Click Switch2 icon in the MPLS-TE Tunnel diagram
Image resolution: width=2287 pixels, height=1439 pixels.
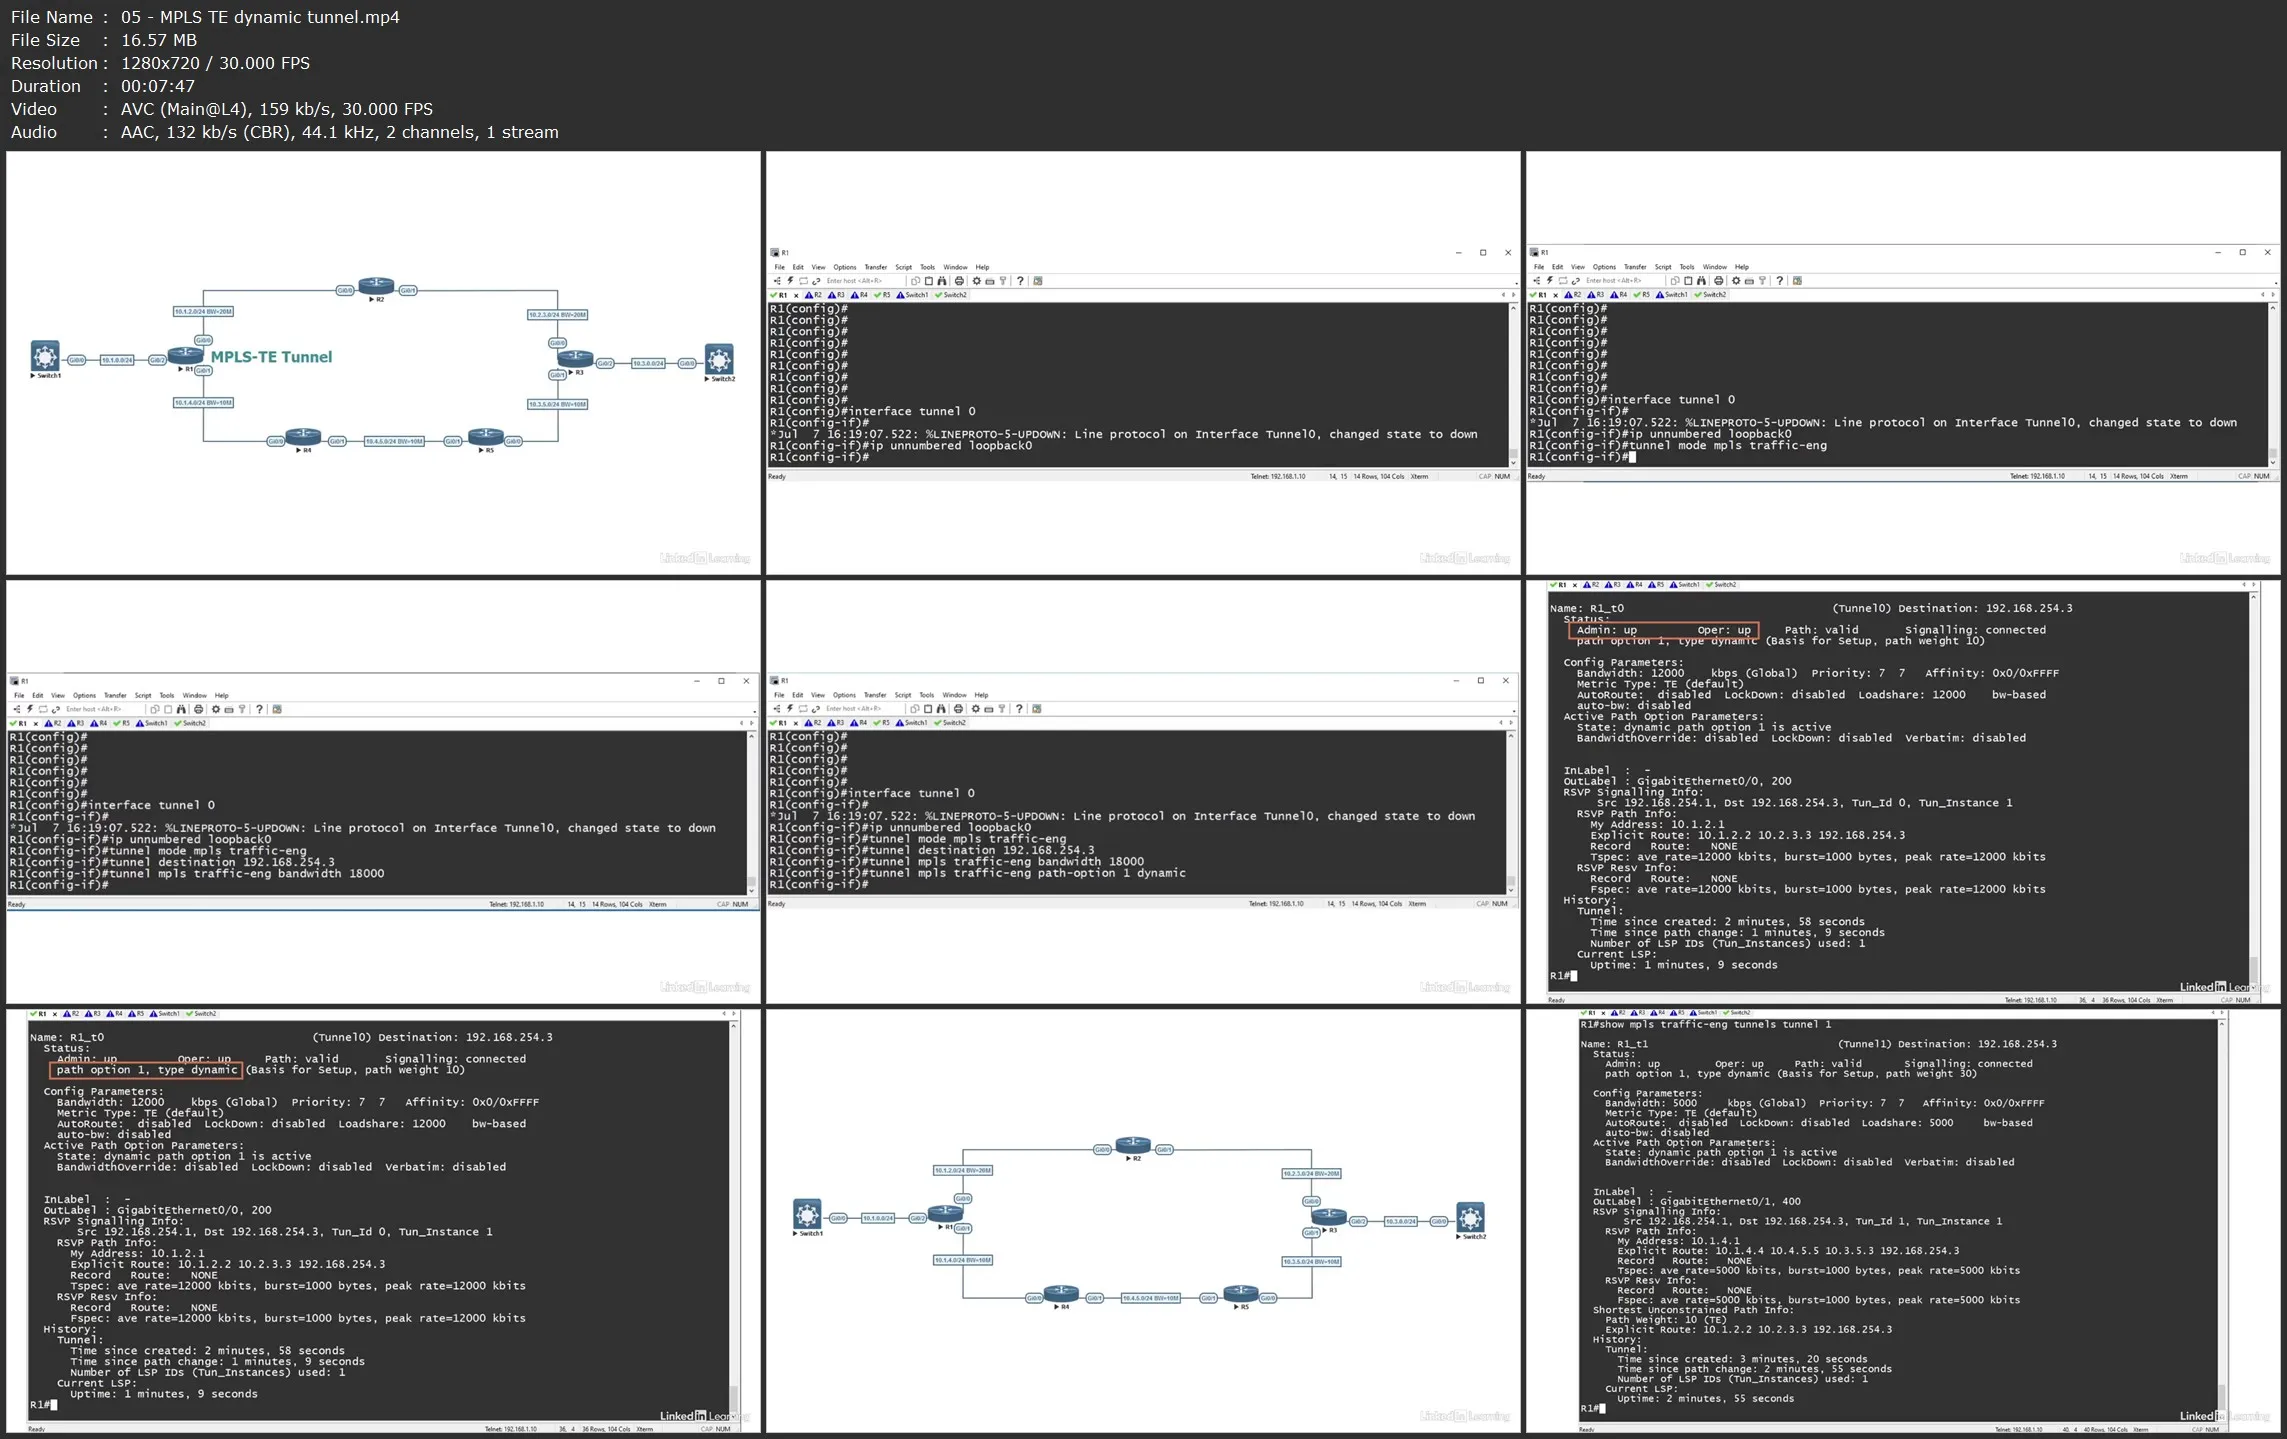[x=719, y=359]
